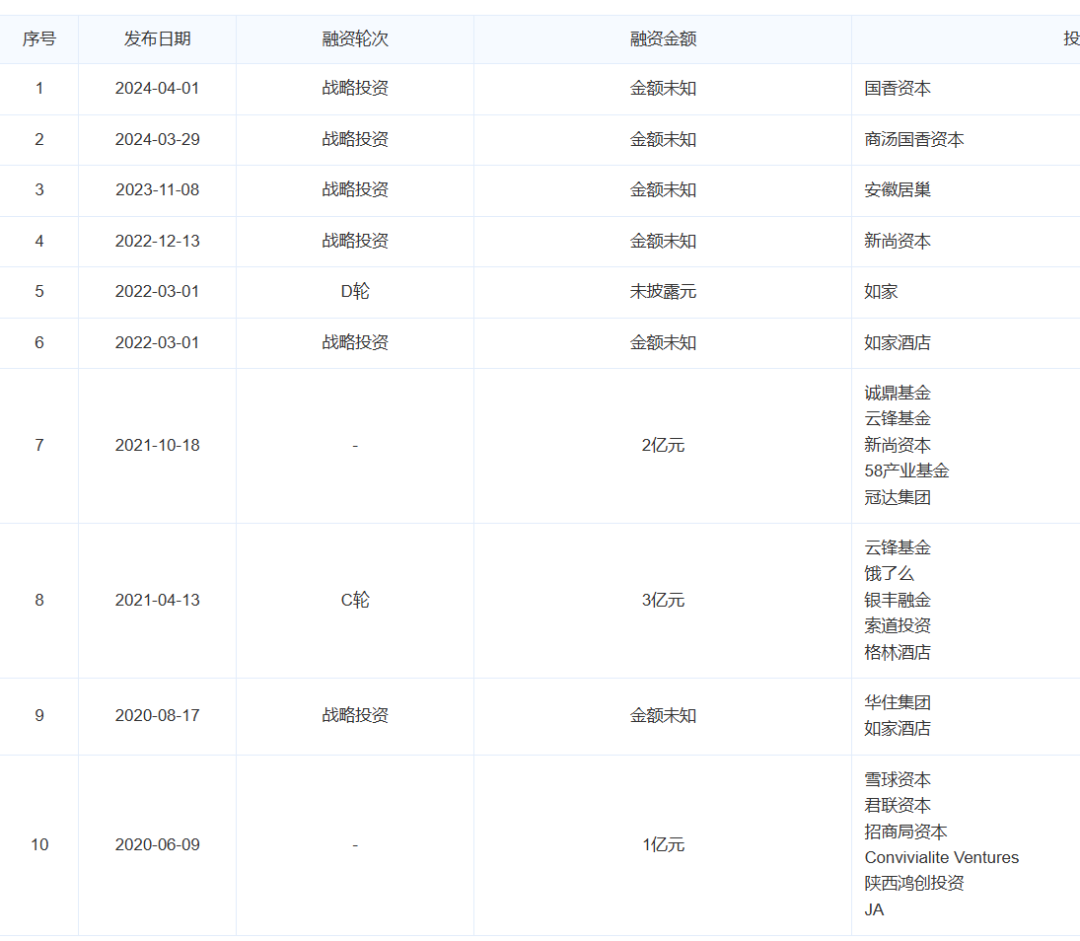Image resolution: width=1080 pixels, height=941 pixels.
Task: Select date cell 2023-11-08
Action: click(157, 190)
